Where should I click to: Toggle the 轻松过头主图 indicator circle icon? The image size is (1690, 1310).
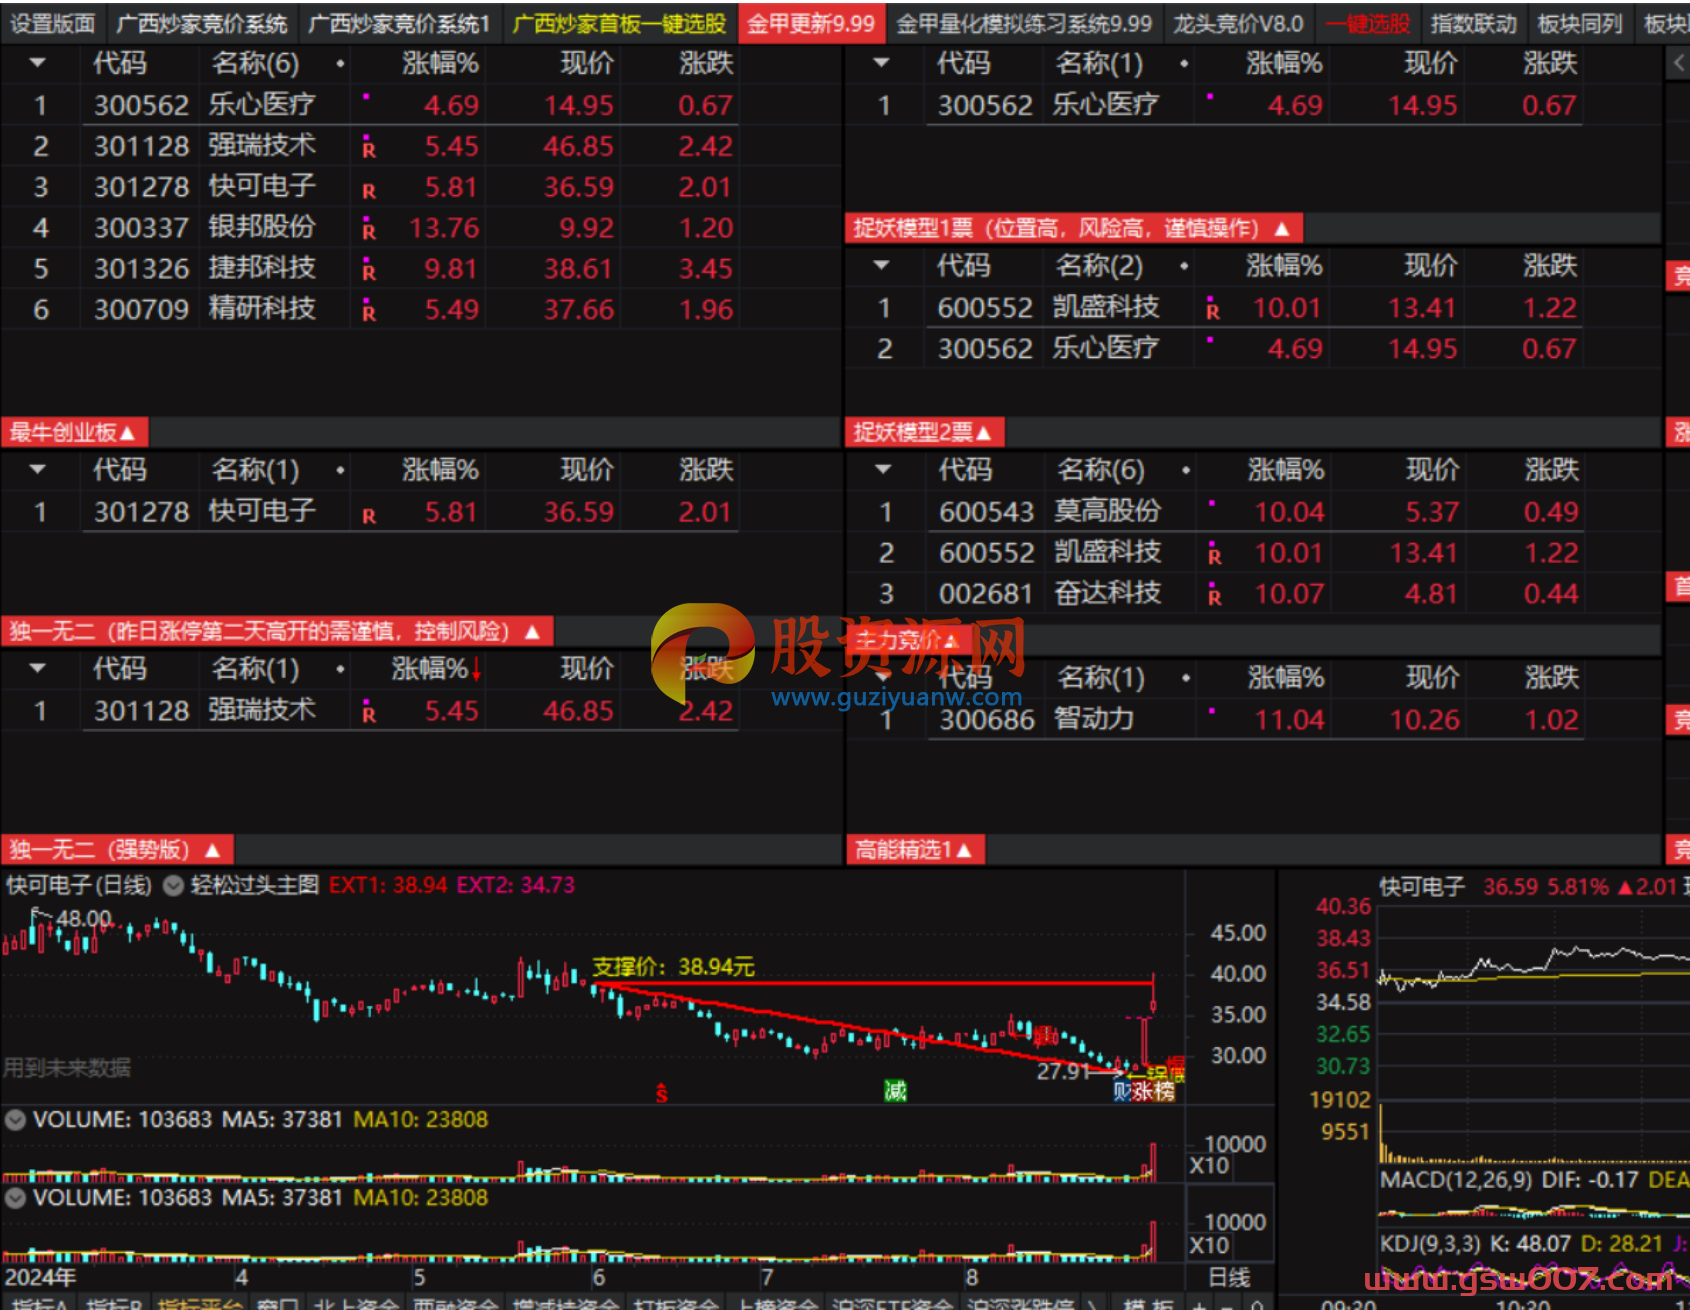point(172,885)
